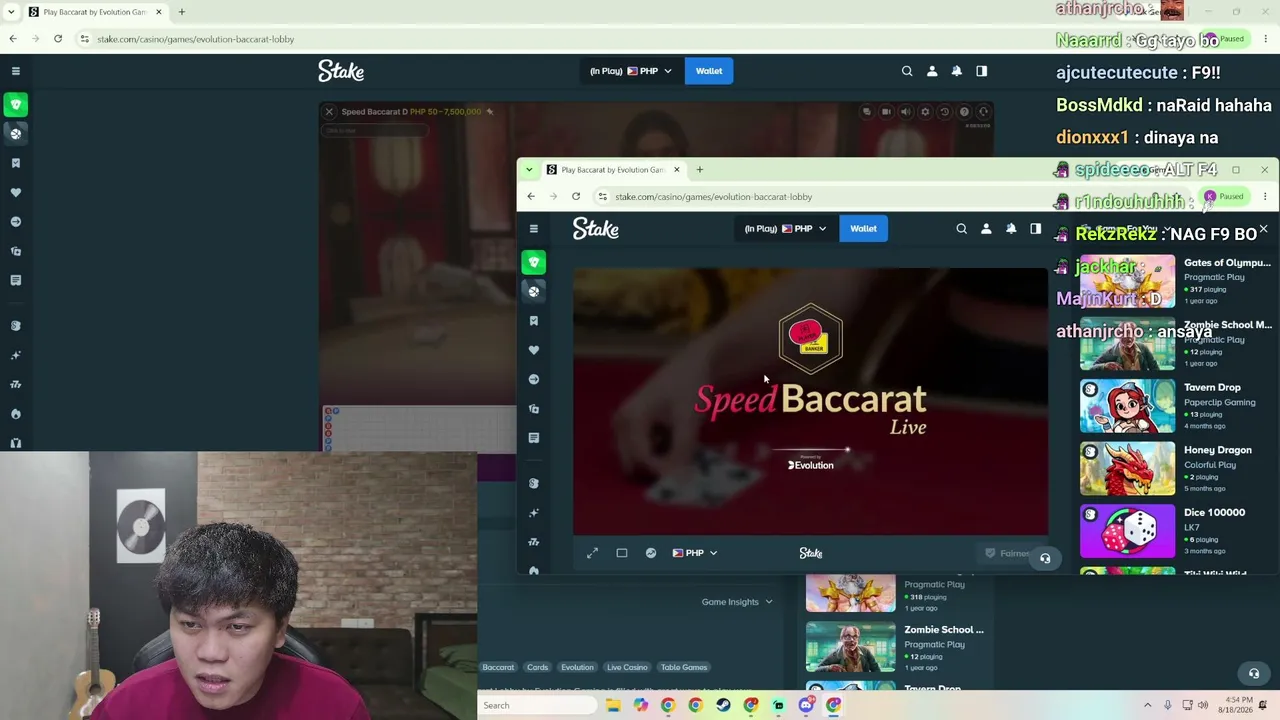The image size is (1280, 720).
Task: Click the Wallet button in front Stake window
Action: (863, 229)
